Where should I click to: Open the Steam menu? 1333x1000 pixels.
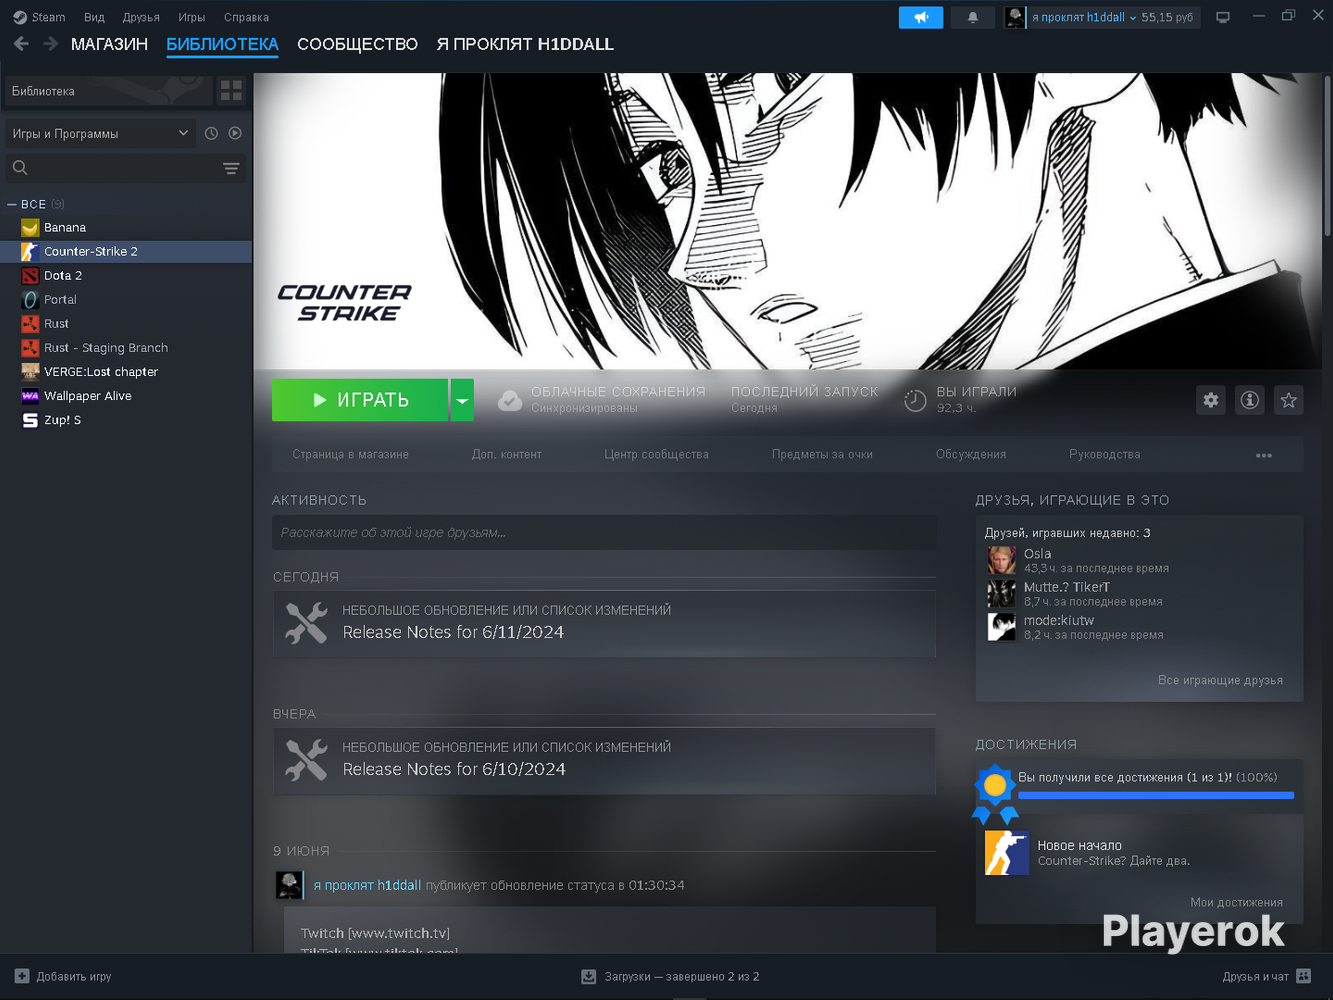pyautogui.click(x=39, y=17)
